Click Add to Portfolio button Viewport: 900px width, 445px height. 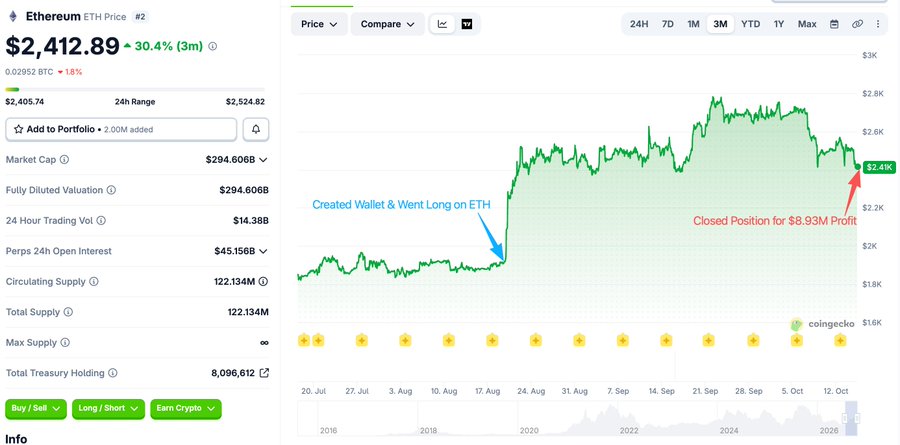[121, 129]
